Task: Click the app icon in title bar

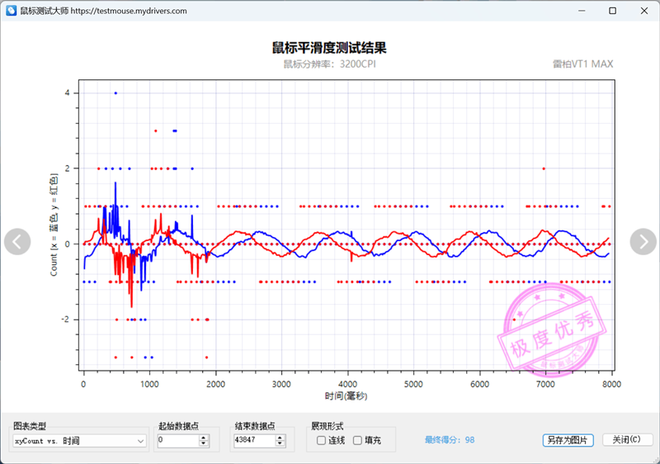Action: (x=10, y=9)
